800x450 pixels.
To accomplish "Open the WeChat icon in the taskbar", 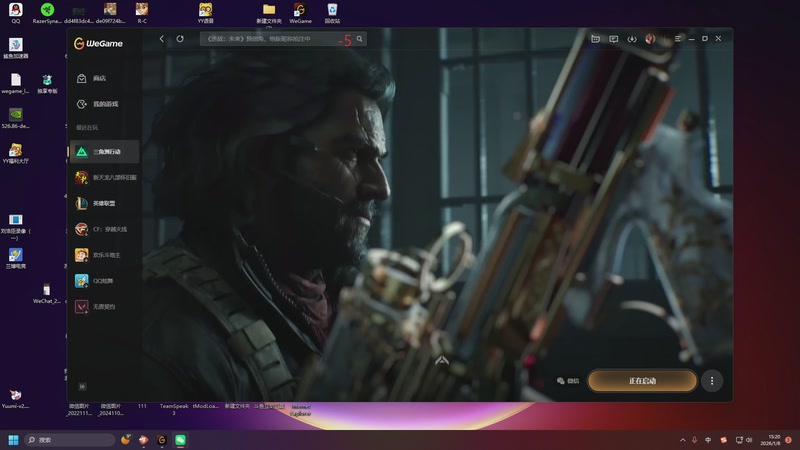I will 180,440.
